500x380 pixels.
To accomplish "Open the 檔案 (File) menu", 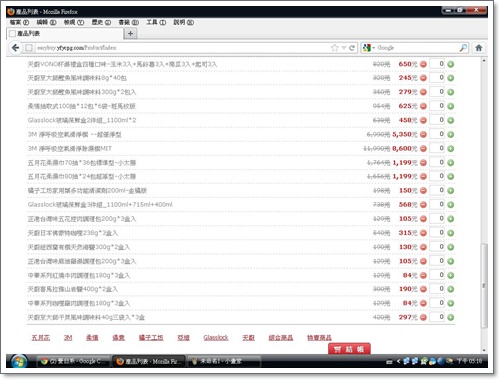I will [19, 22].
